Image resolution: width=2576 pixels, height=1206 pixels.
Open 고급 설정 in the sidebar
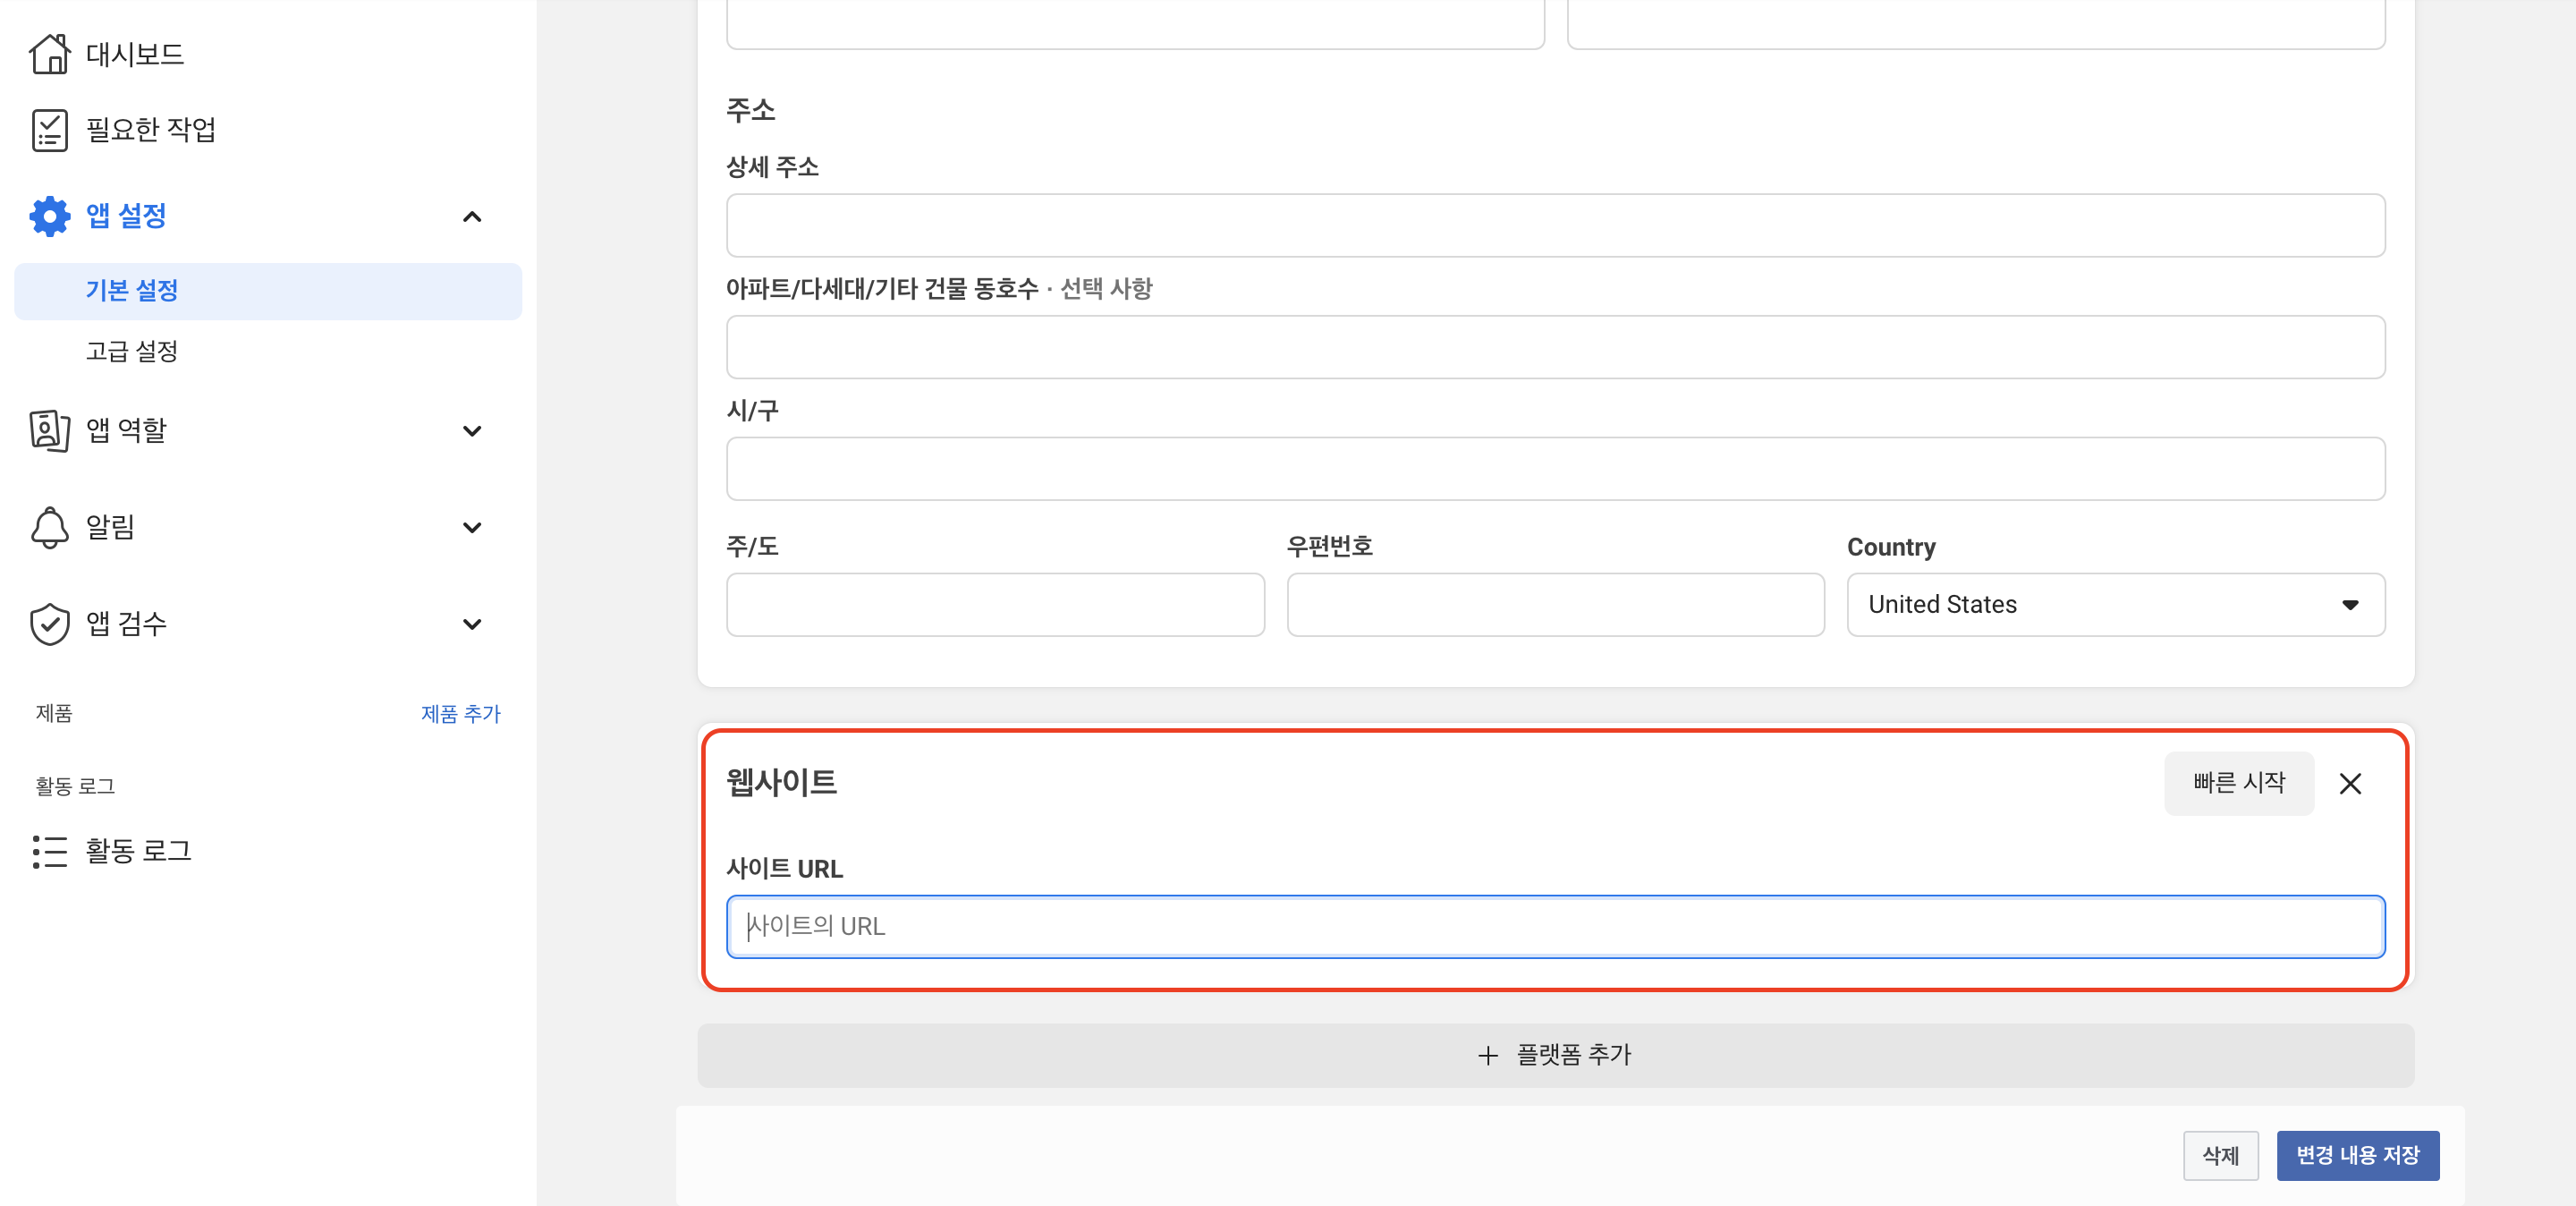coord(132,351)
